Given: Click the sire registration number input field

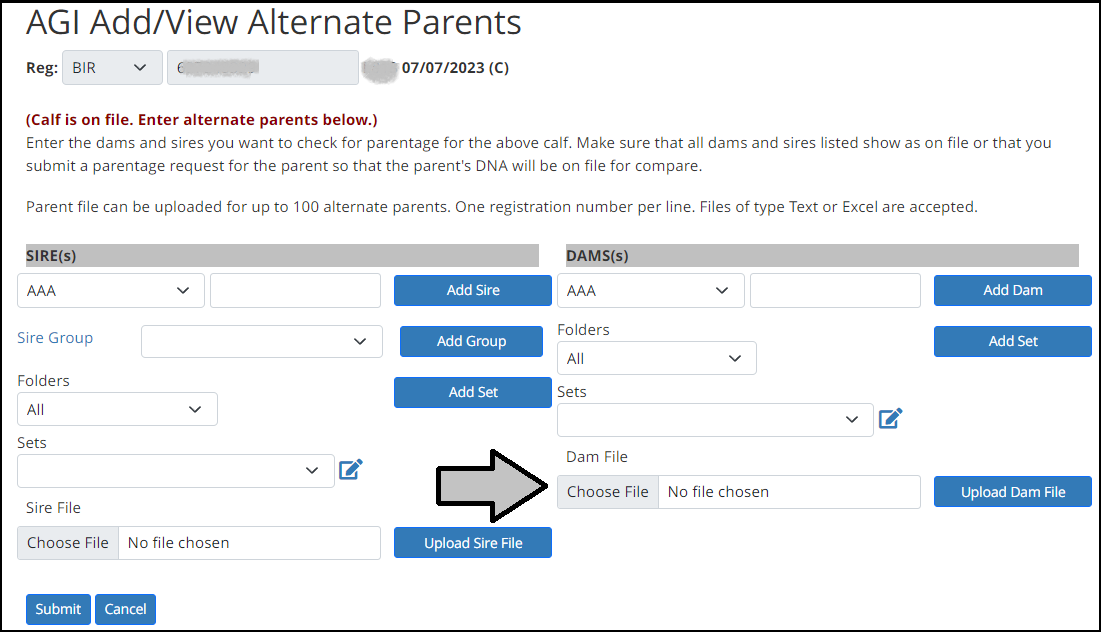Looking at the screenshot, I should coord(296,291).
